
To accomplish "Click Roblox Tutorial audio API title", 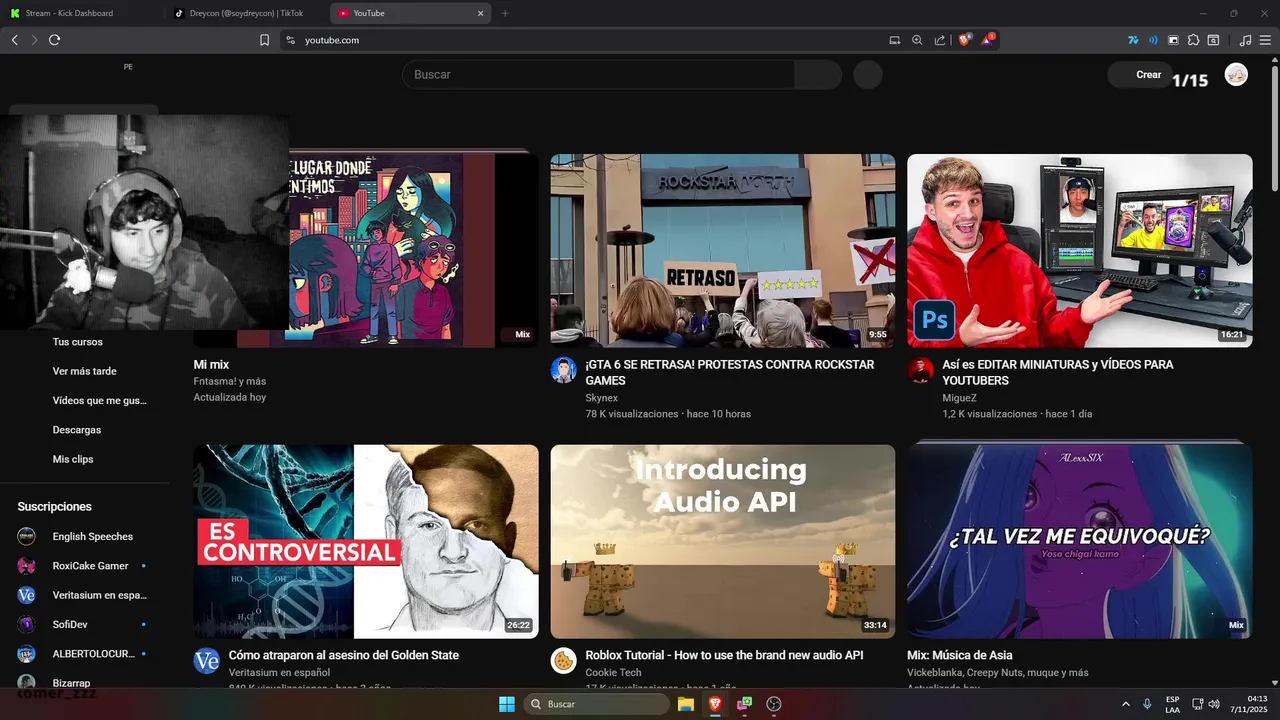I will 724,656.
